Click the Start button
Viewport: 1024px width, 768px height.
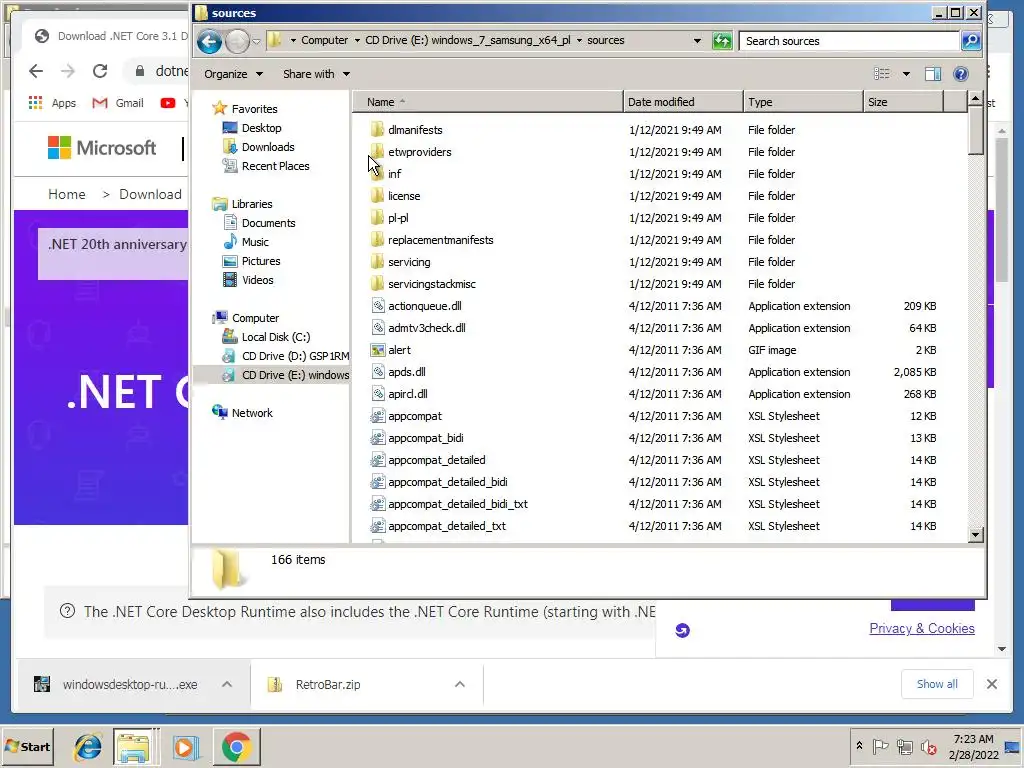pyautogui.click(x=27, y=746)
